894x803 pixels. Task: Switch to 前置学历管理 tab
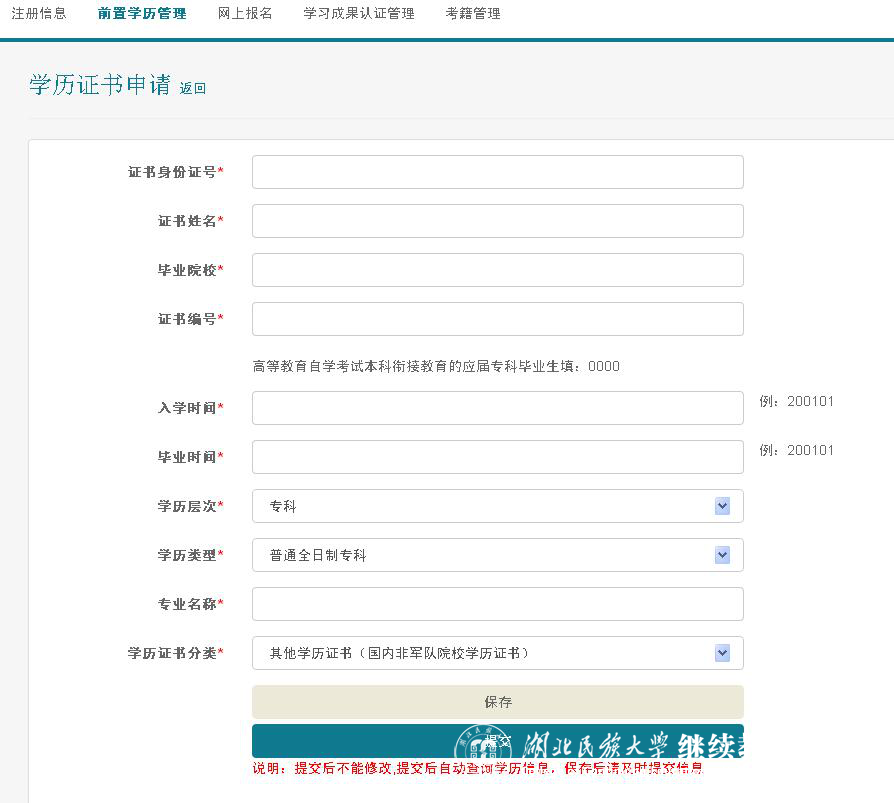click(x=142, y=14)
